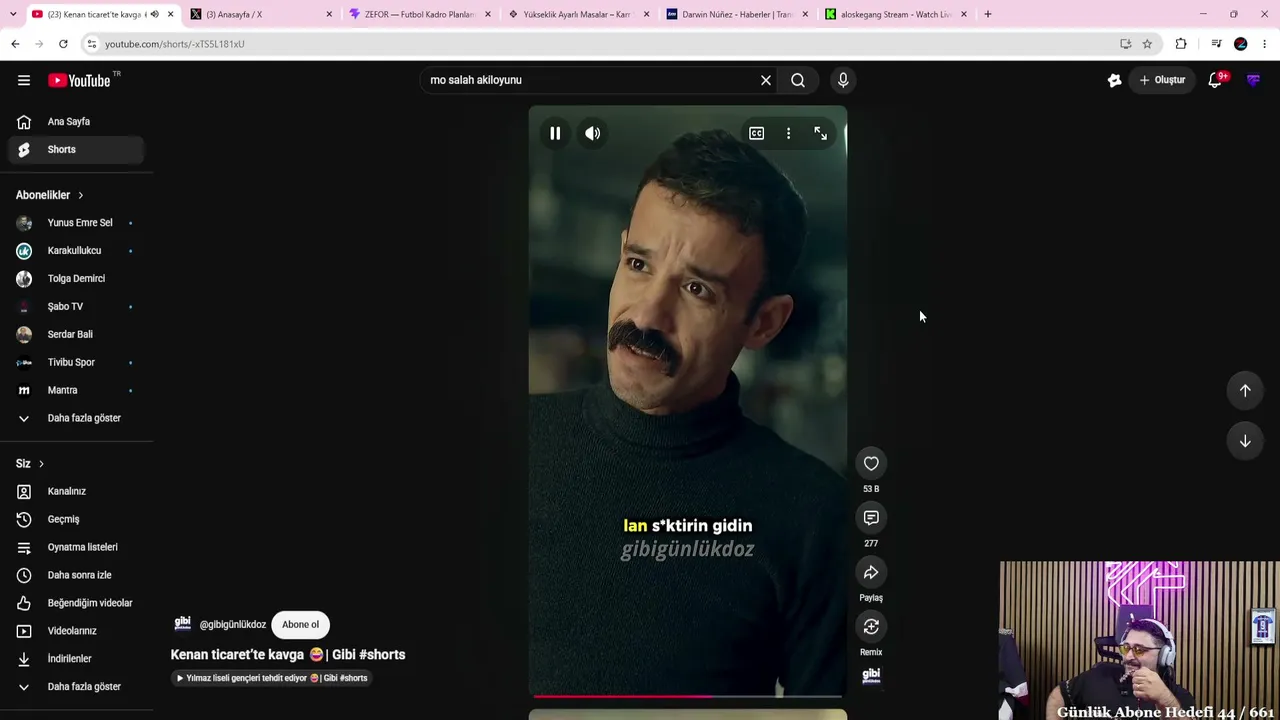Reload the page
The width and height of the screenshot is (1280, 720).
pos(63,44)
